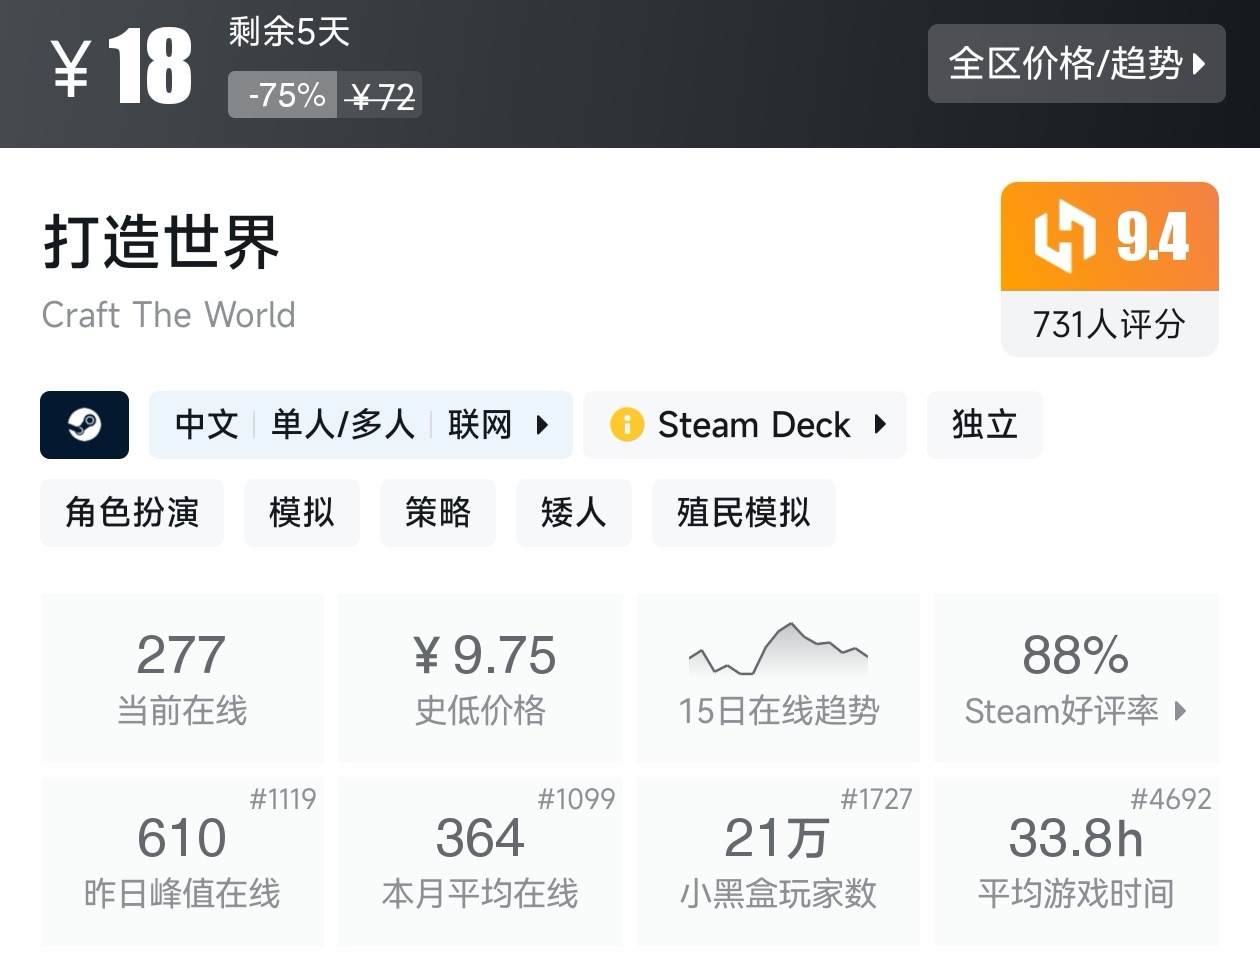Tap the 731人评分 rating count
Image resolution: width=1260 pixels, height=958 pixels.
[1109, 324]
